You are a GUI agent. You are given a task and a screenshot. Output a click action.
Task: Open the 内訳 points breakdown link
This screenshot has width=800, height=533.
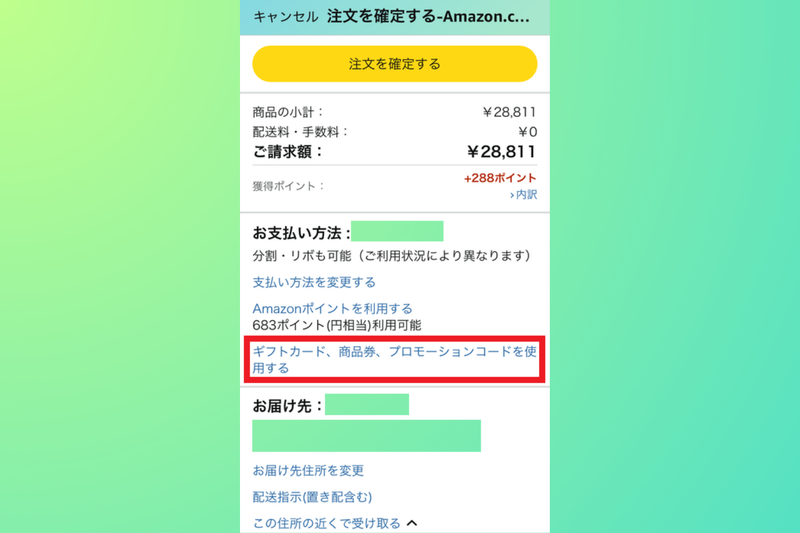(x=523, y=194)
